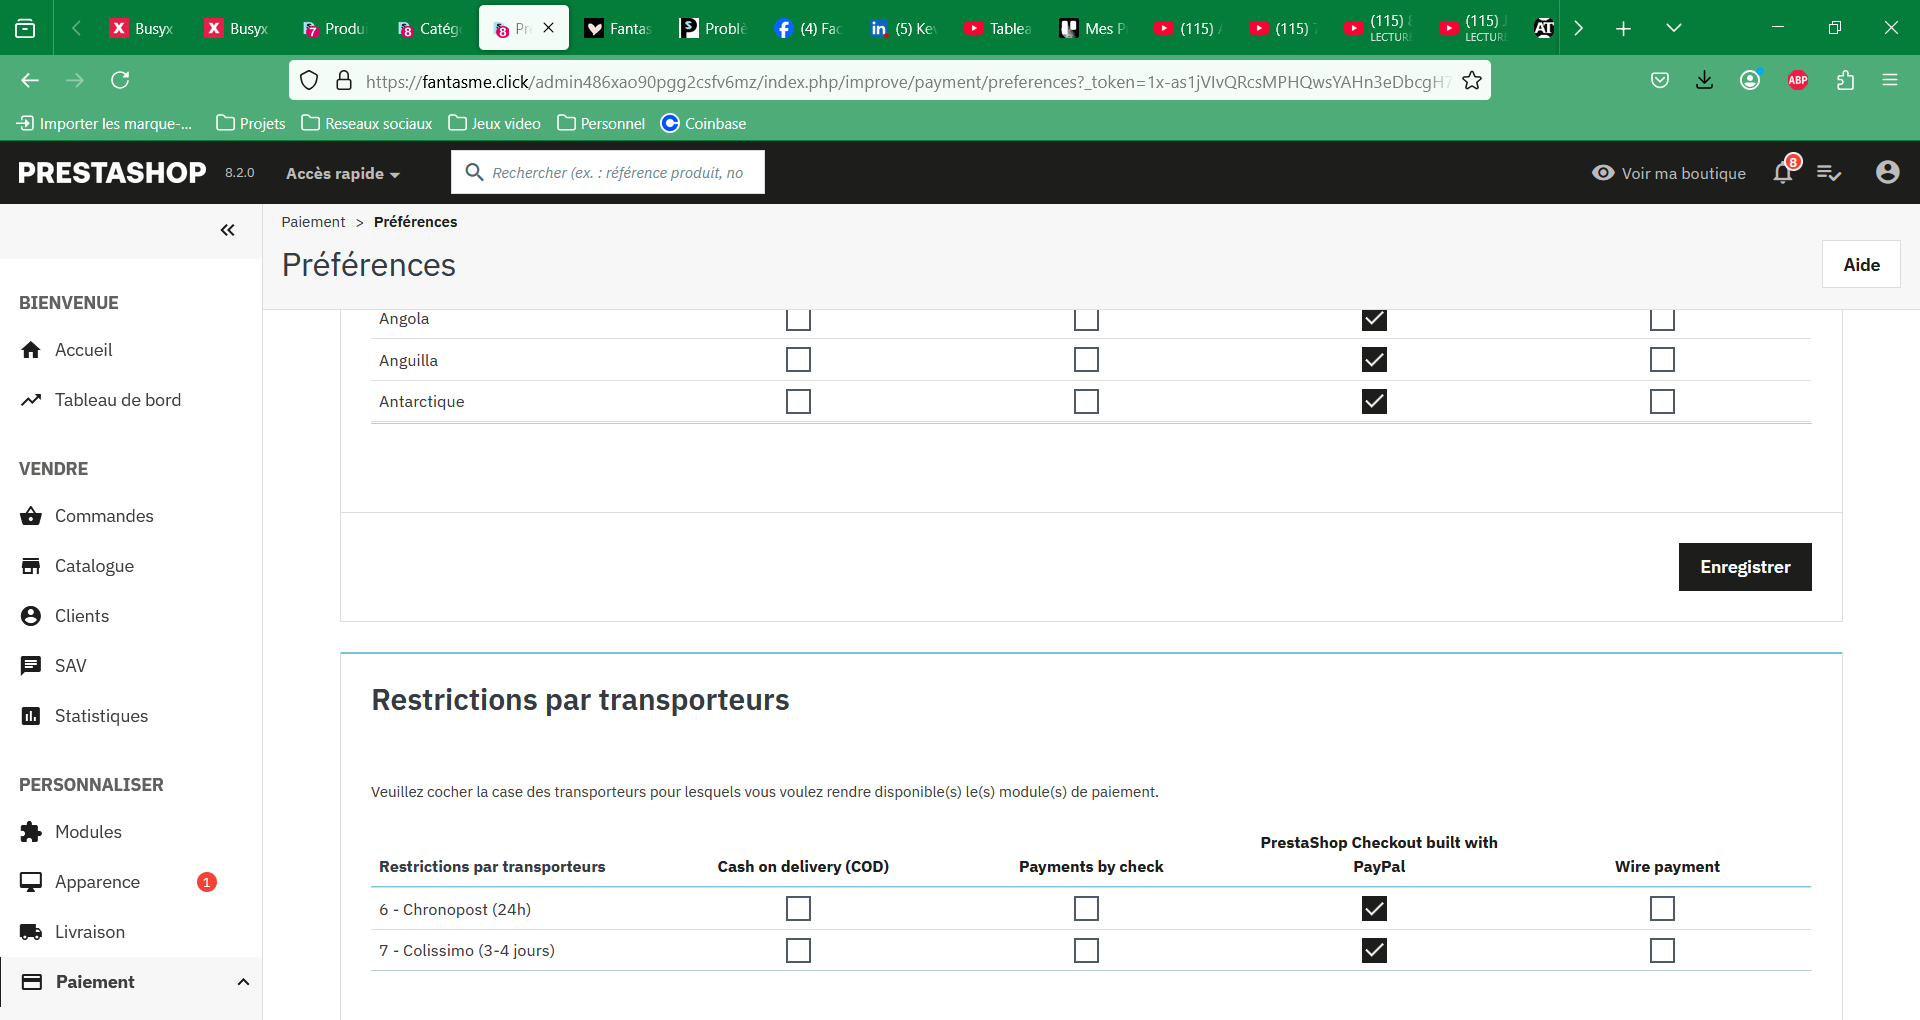Screen dimensions: 1920x1020
Task: Click the employee profile avatar icon
Action: point(1887,172)
